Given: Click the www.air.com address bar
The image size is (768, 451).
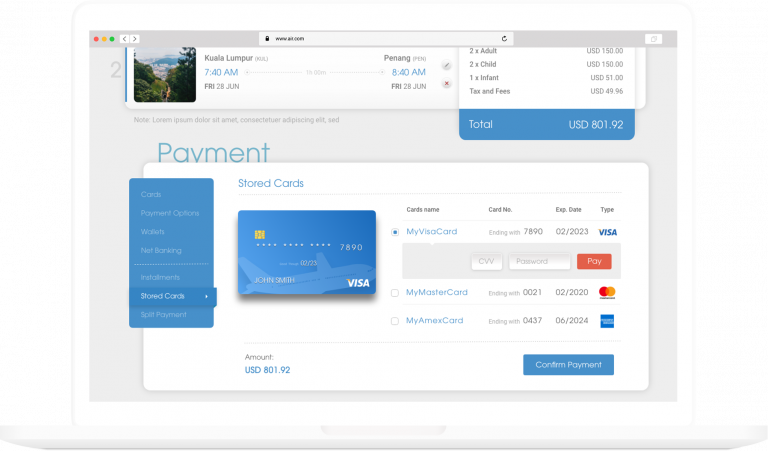Looking at the screenshot, I should pos(386,38).
